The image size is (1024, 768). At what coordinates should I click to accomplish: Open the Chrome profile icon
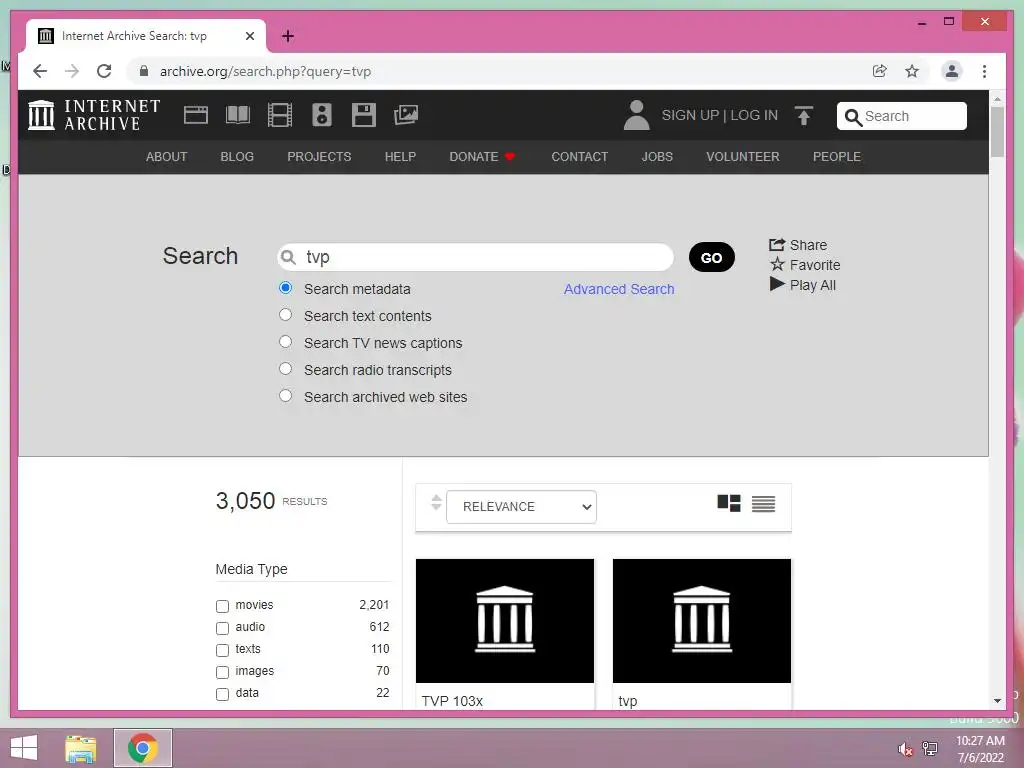(x=952, y=71)
